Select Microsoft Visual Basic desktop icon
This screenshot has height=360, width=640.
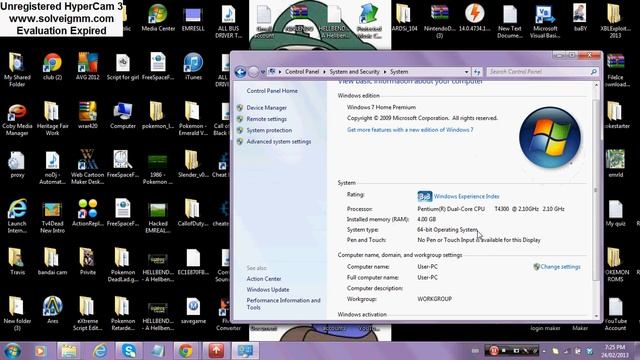(545, 22)
